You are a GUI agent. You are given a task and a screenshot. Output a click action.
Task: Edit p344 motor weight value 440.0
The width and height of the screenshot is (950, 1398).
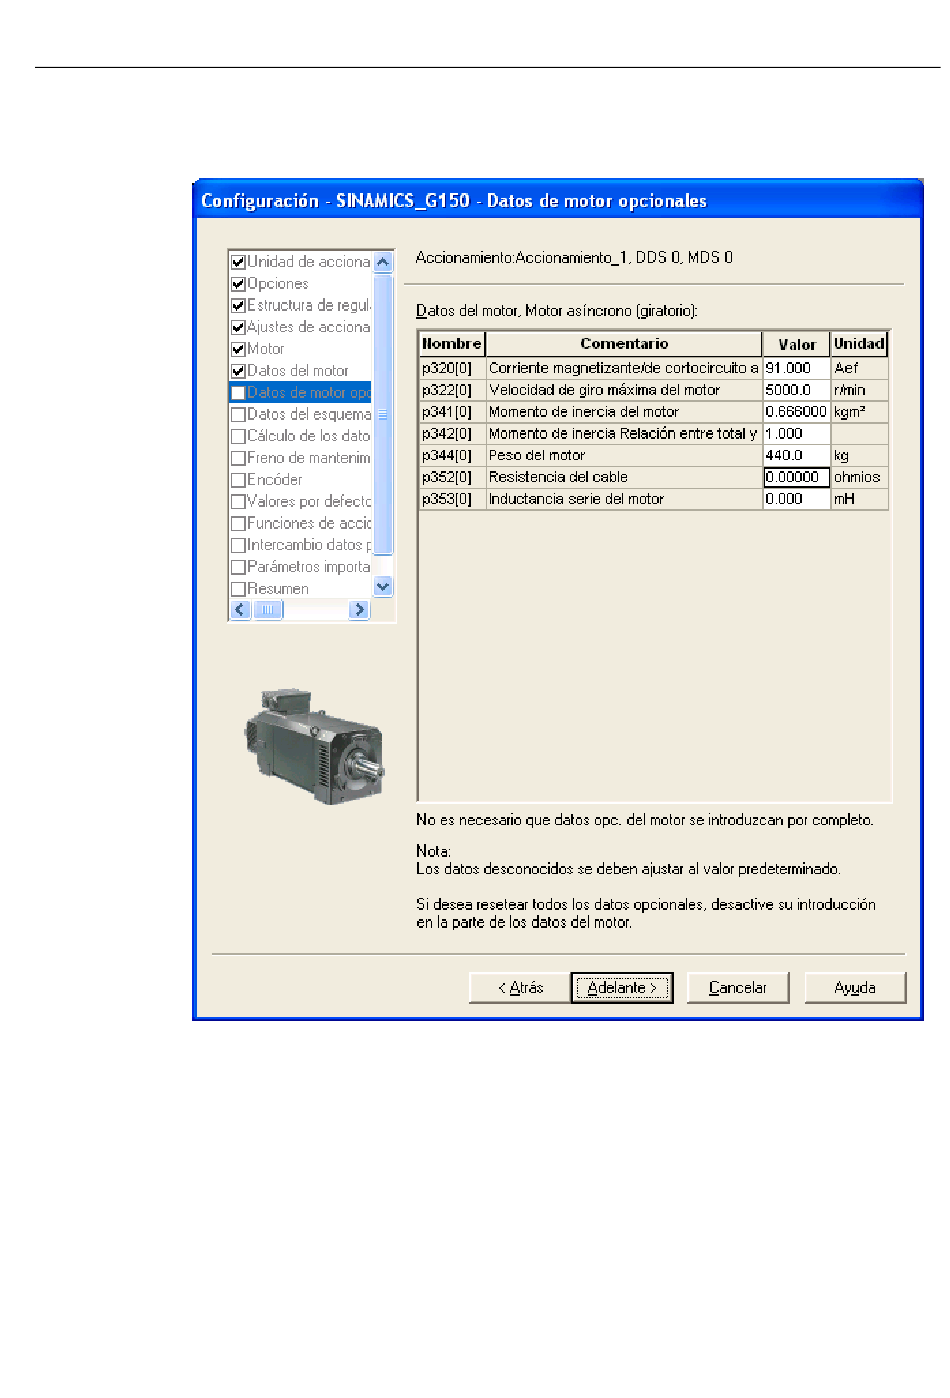[797, 455]
